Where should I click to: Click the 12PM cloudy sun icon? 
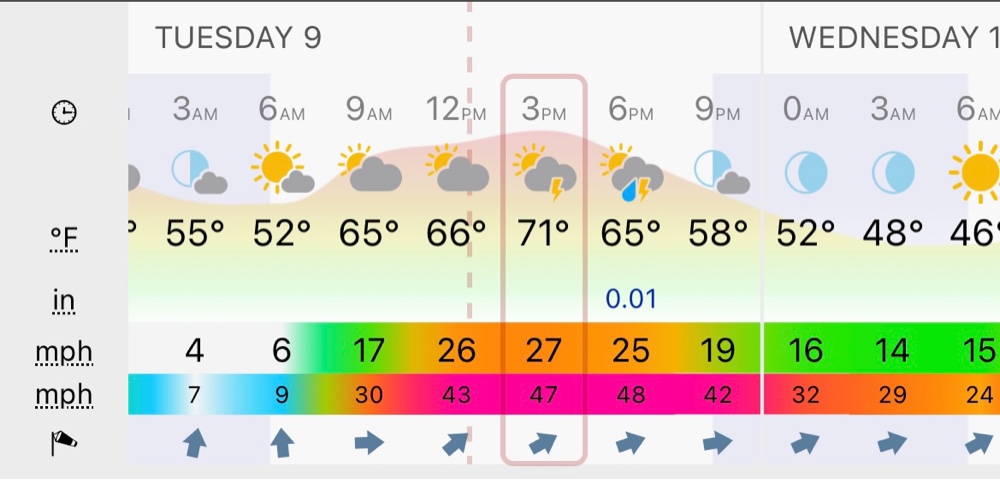coord(457,168)
